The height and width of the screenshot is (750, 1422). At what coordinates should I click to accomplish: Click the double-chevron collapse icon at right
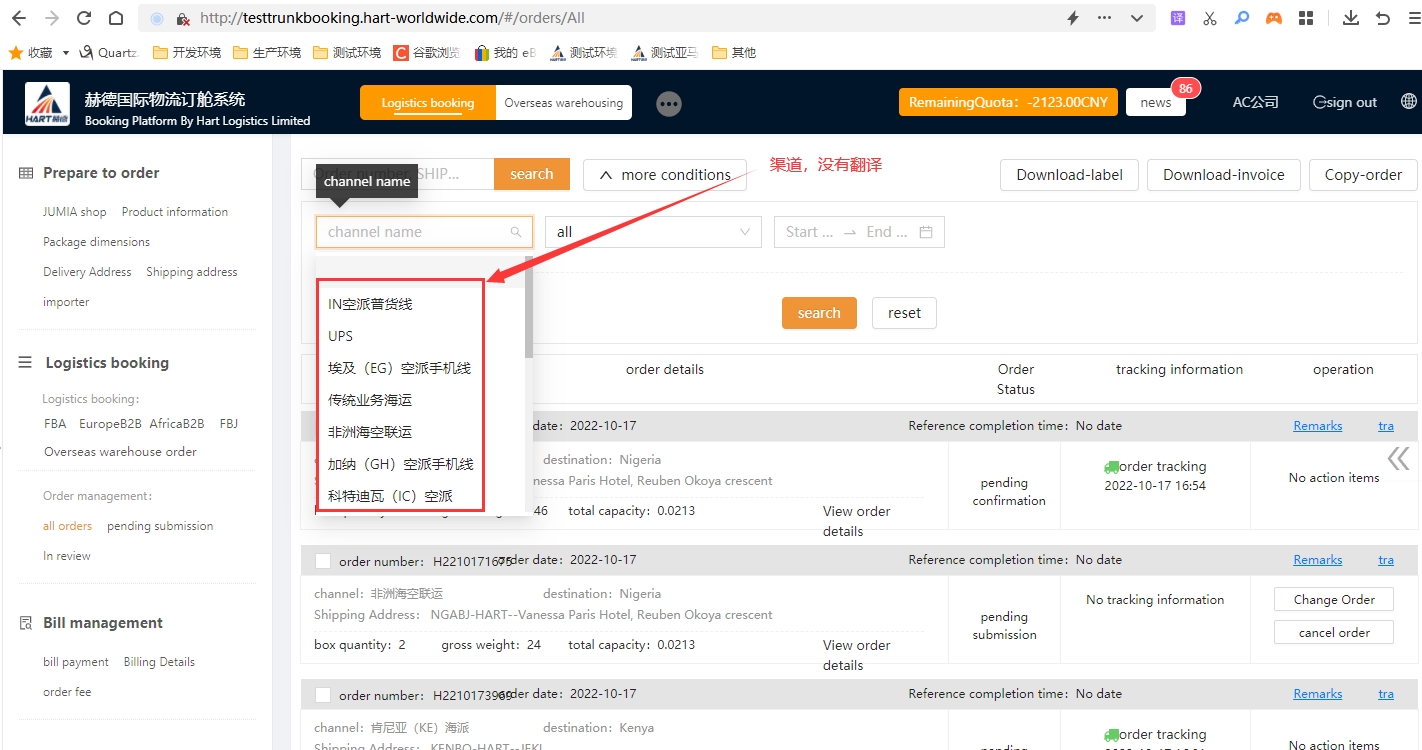1397,458
